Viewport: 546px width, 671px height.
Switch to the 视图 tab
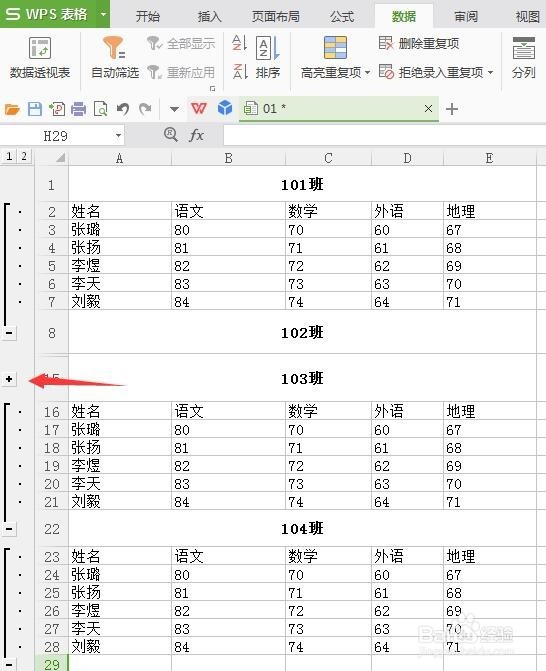[x=528, y=17]
